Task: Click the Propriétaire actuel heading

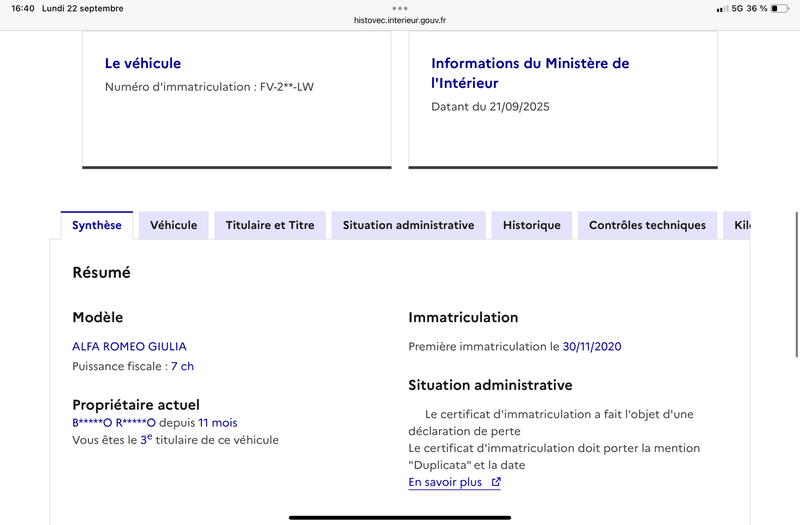Action: [136, 405]
